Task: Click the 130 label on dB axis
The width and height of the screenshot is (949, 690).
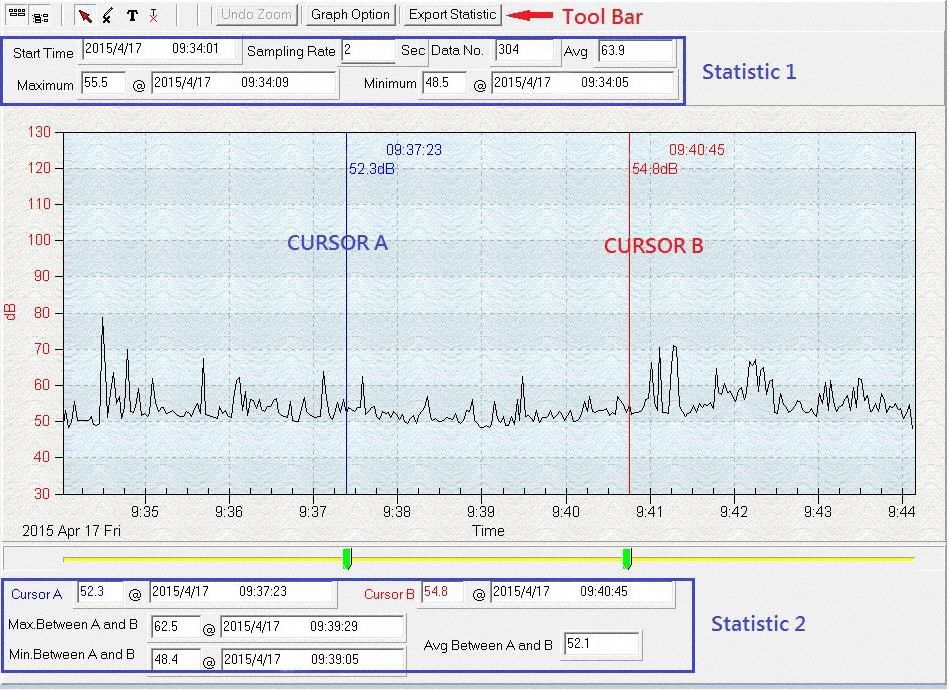Action: 39,132
